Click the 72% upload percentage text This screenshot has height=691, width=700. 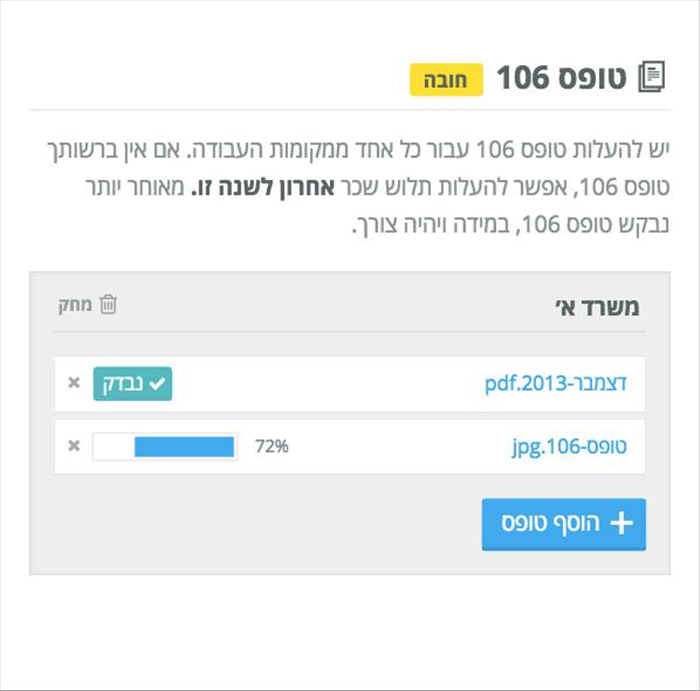coord(271,446)
